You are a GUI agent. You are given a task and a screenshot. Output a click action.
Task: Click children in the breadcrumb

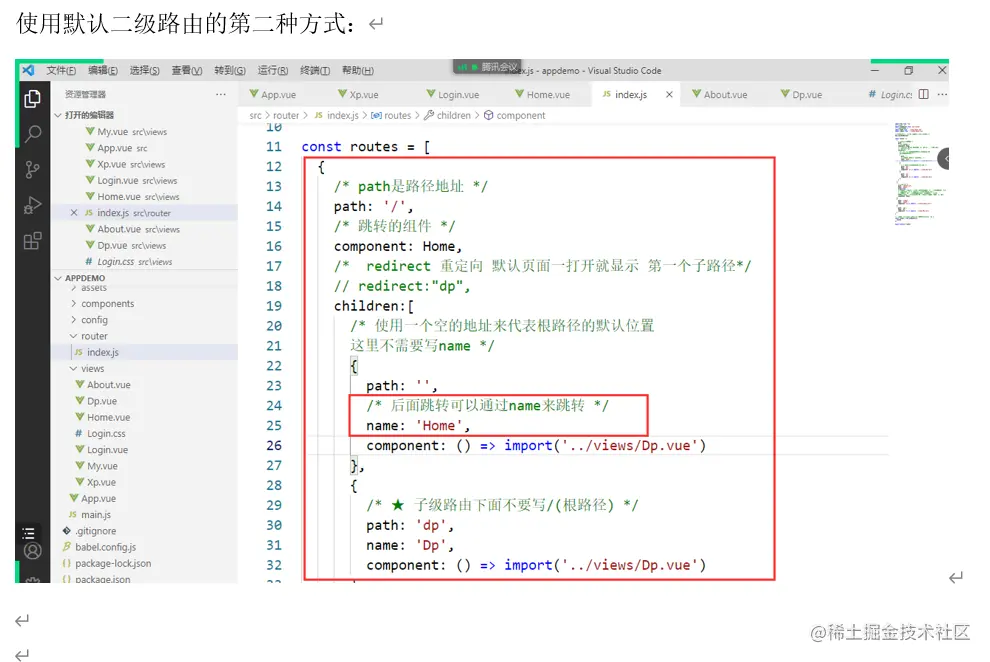tap(453, 115)
